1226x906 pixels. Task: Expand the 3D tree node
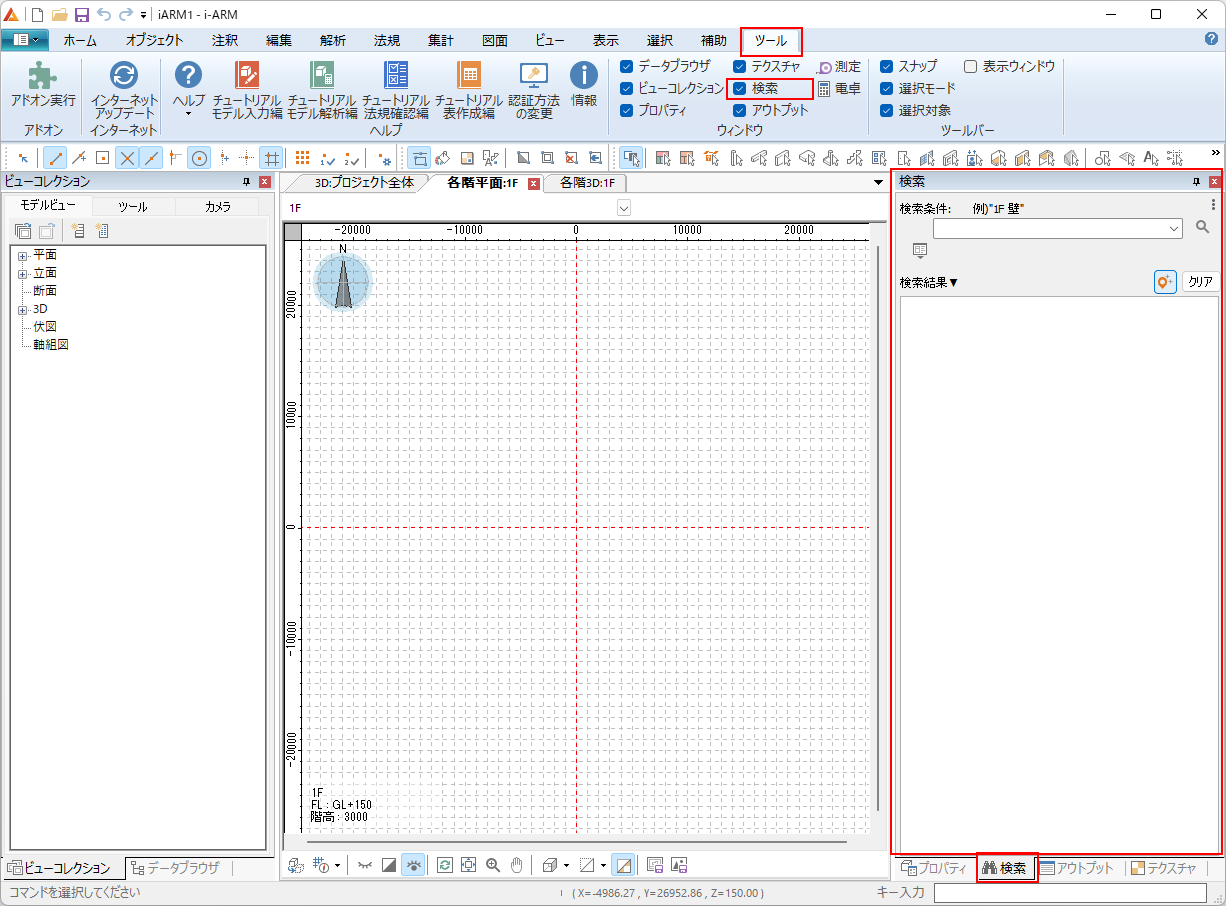pos(21,309)
